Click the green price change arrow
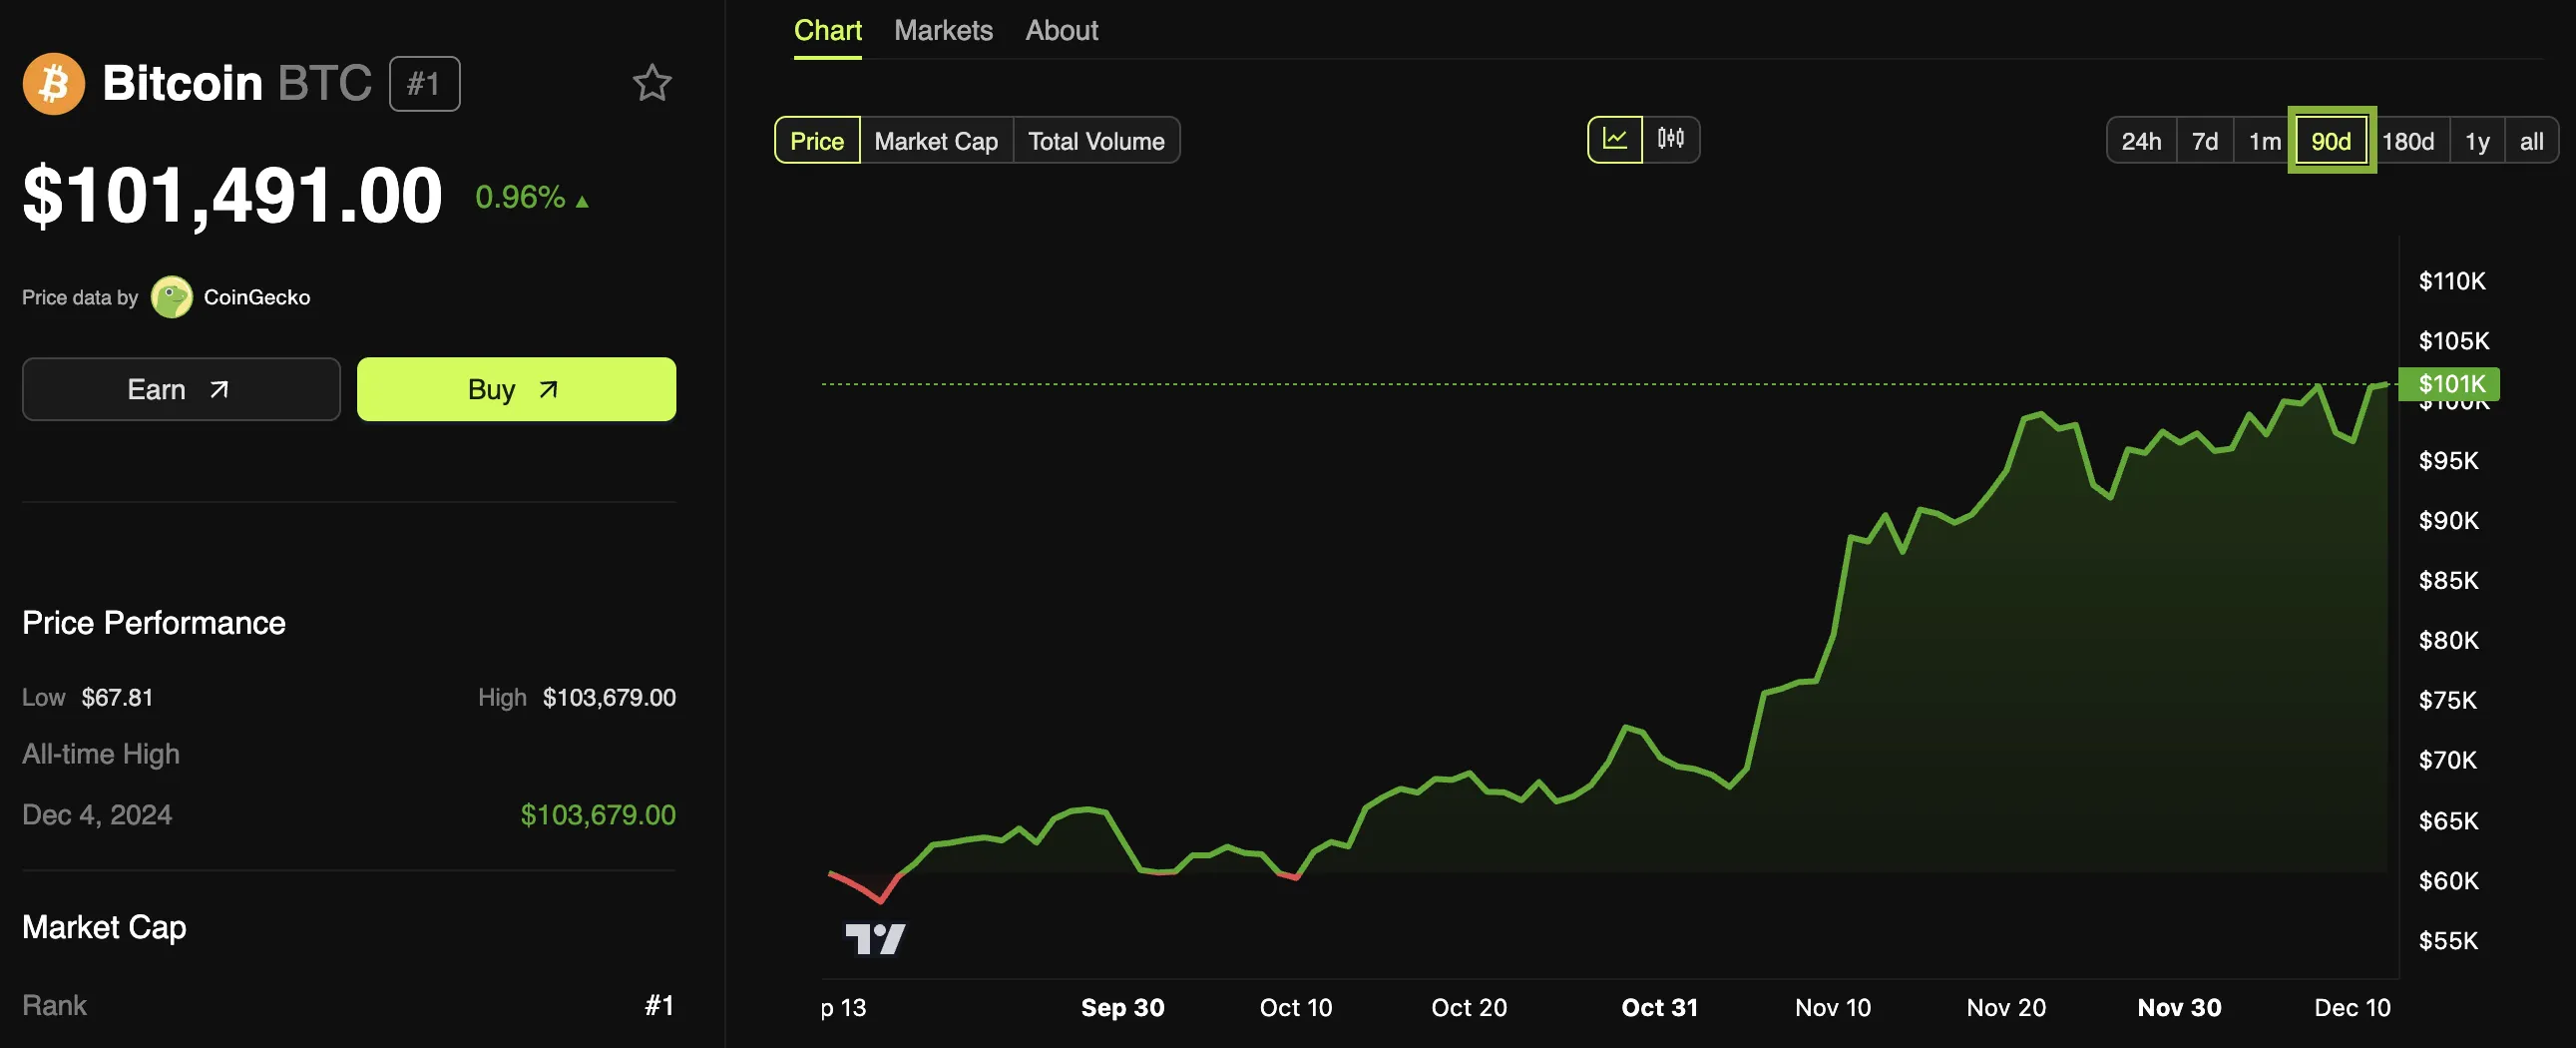 (582, 202)
